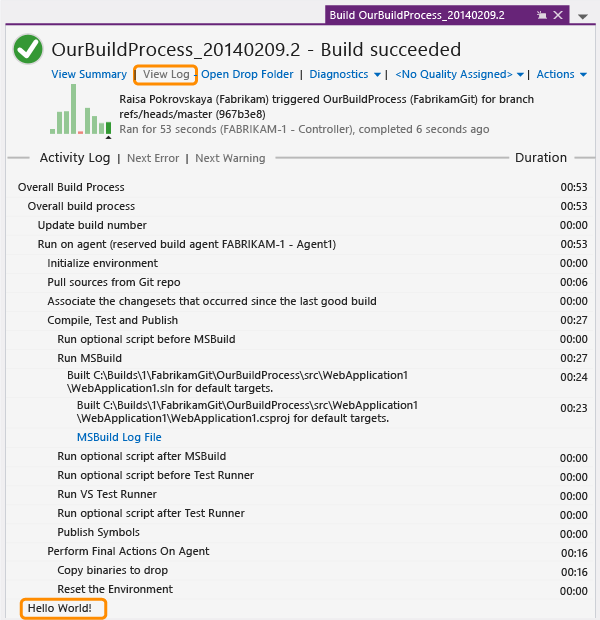The height and width of the screenshot is (620, 600).
Task: Jump to Next Warning
Action: click(230, 158)
